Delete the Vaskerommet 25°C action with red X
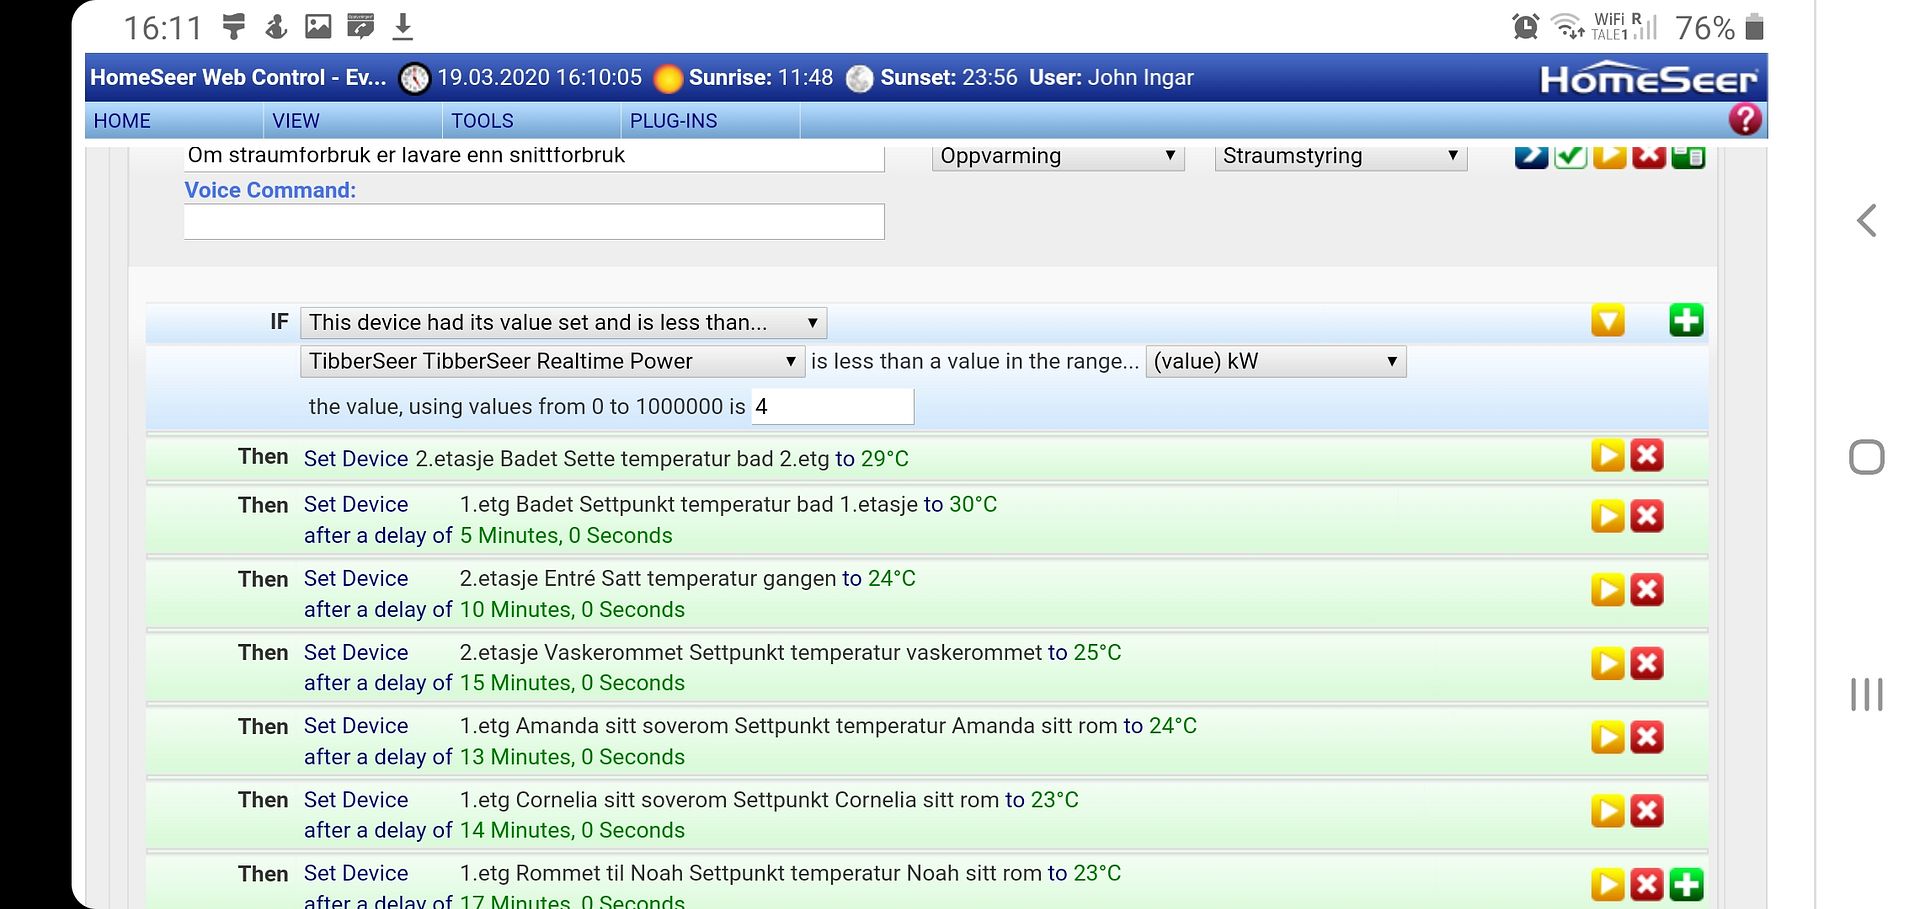 click(x=1646, y=662)
